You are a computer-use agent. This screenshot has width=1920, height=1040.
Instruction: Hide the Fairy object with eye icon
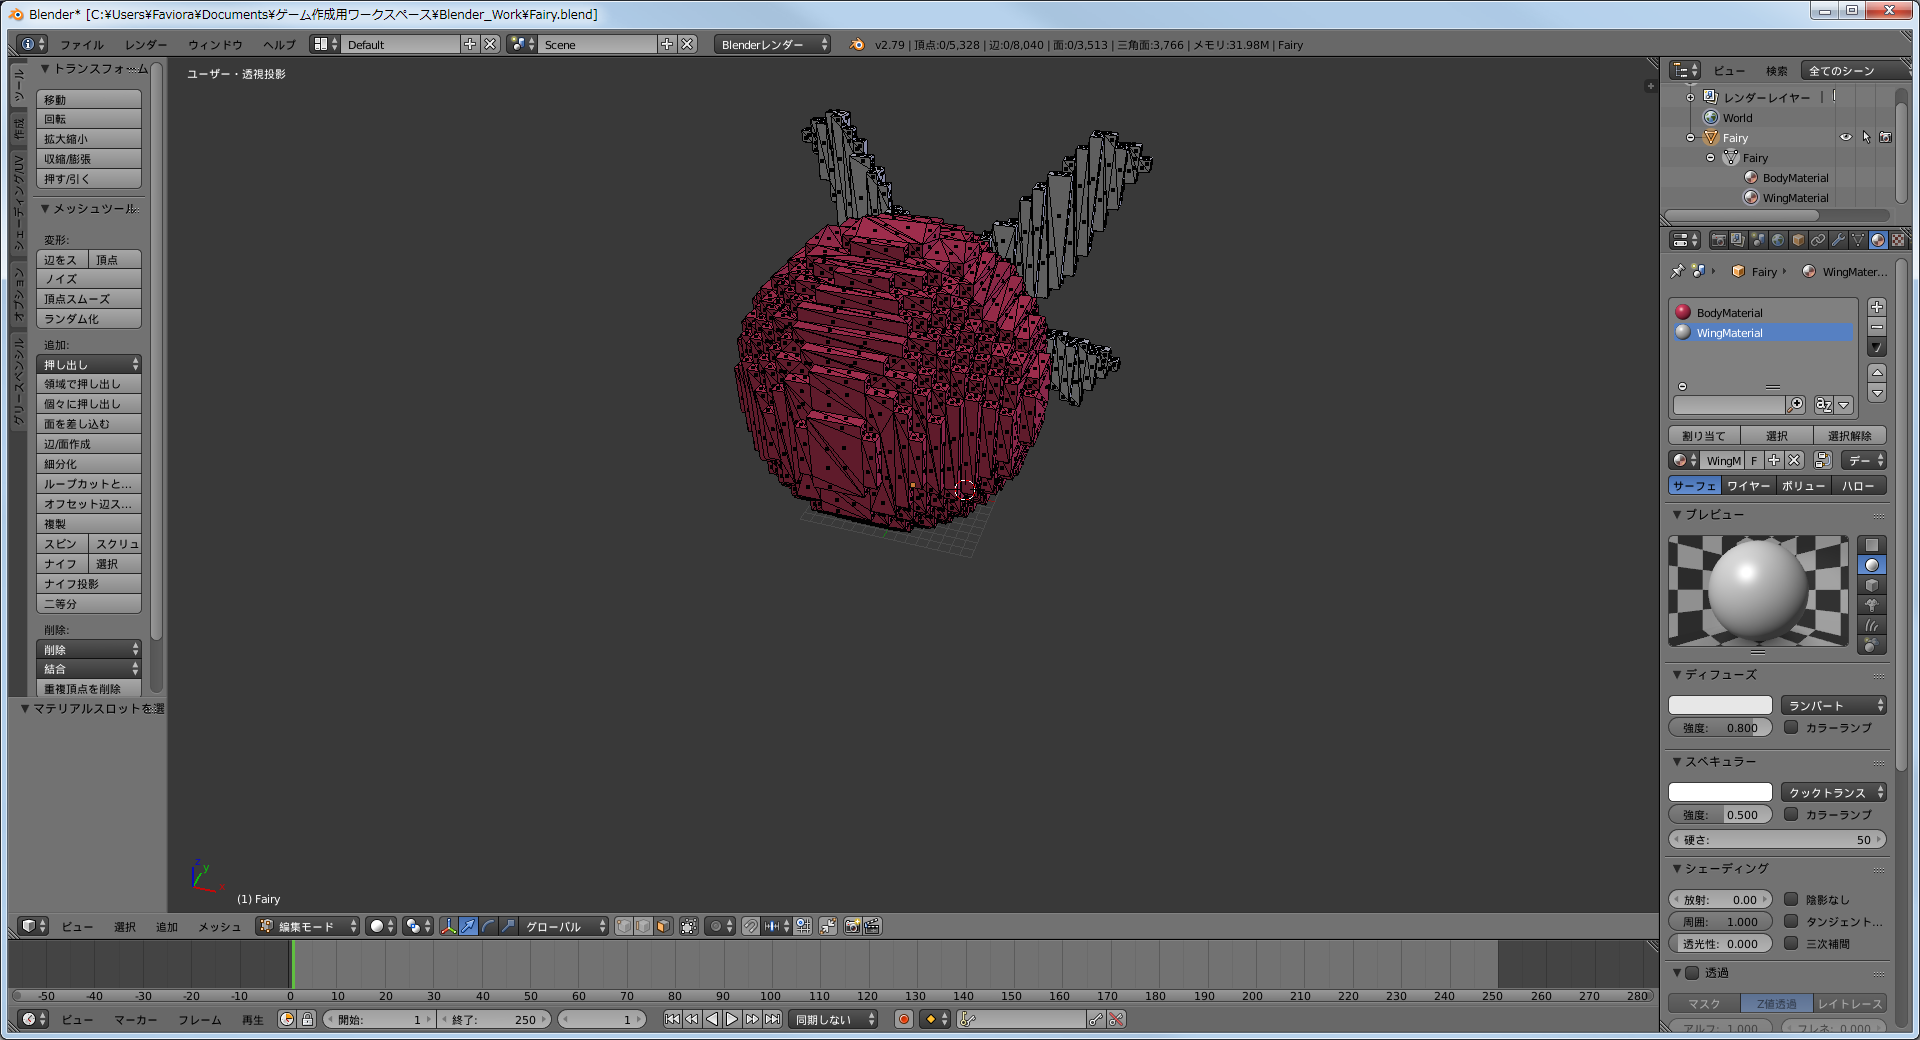1846,138
